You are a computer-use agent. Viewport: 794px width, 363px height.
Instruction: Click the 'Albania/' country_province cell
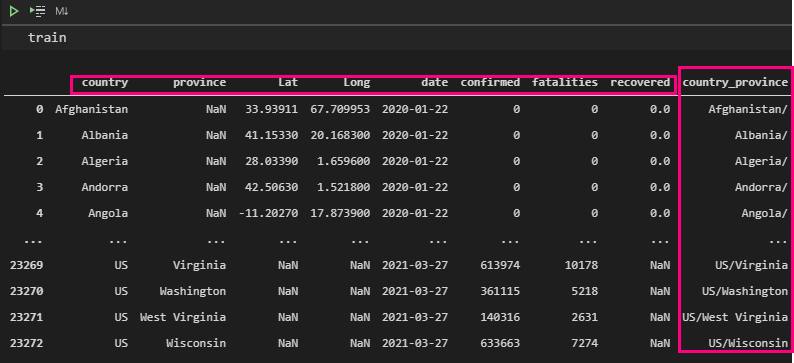762,135
